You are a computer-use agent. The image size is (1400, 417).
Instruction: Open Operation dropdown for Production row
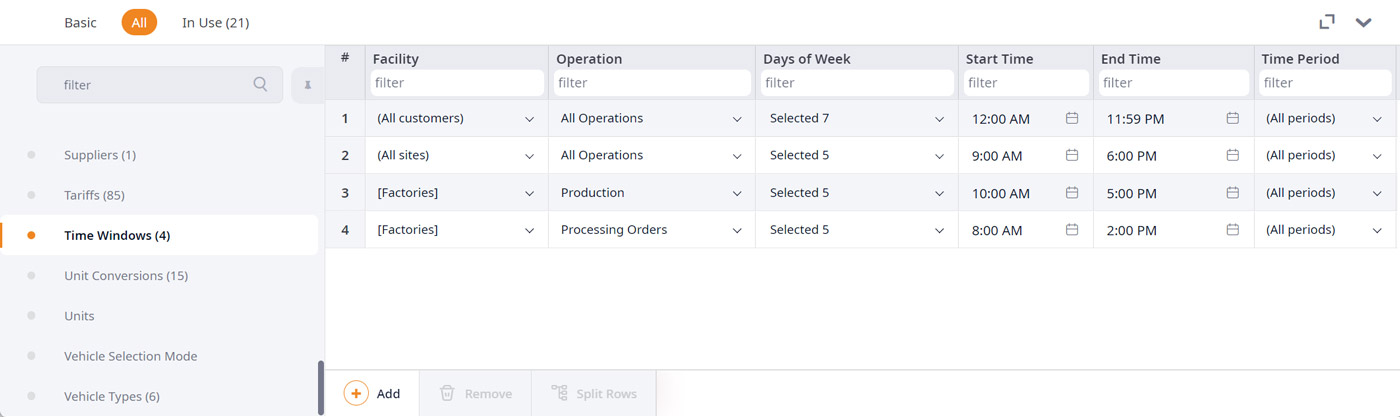click(x=652, y=193)
